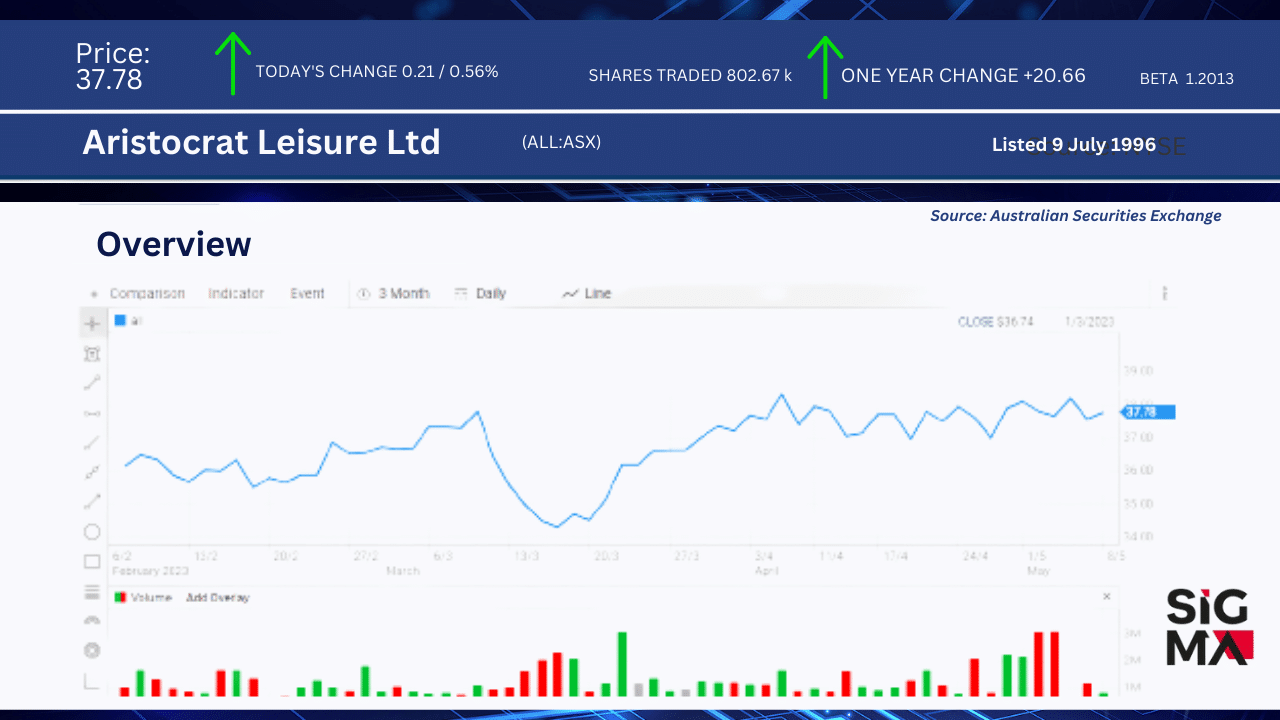The width and height of the screenshot is (1280, 720).
Task: Open the Indicator menu
Action: [x=236, y=293]
